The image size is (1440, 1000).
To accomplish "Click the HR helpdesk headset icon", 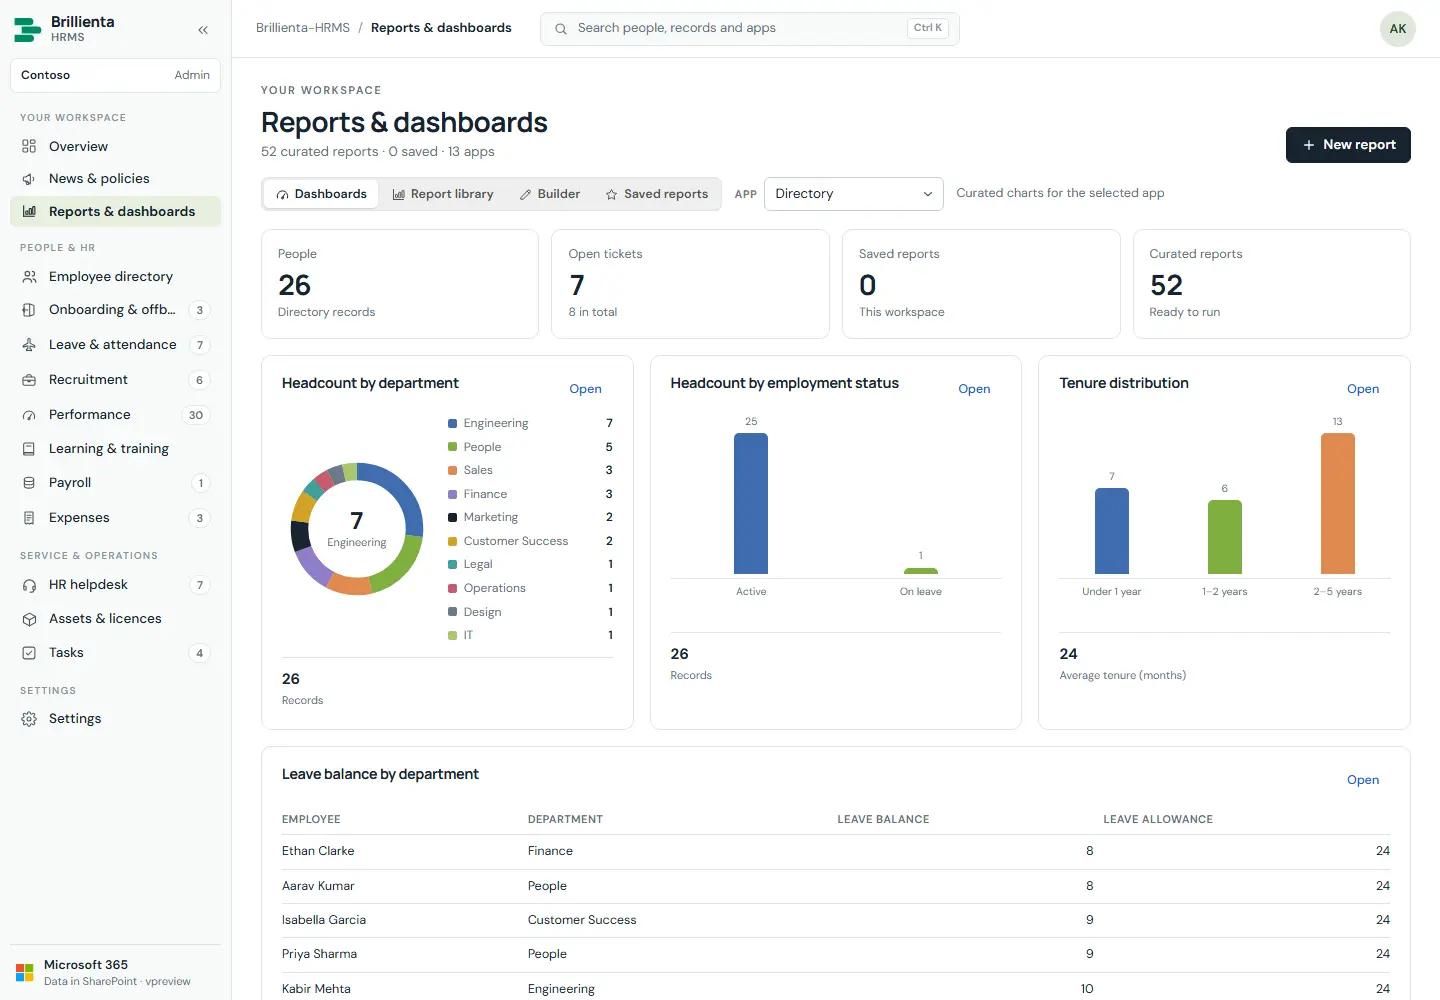I will pos(29,585).
